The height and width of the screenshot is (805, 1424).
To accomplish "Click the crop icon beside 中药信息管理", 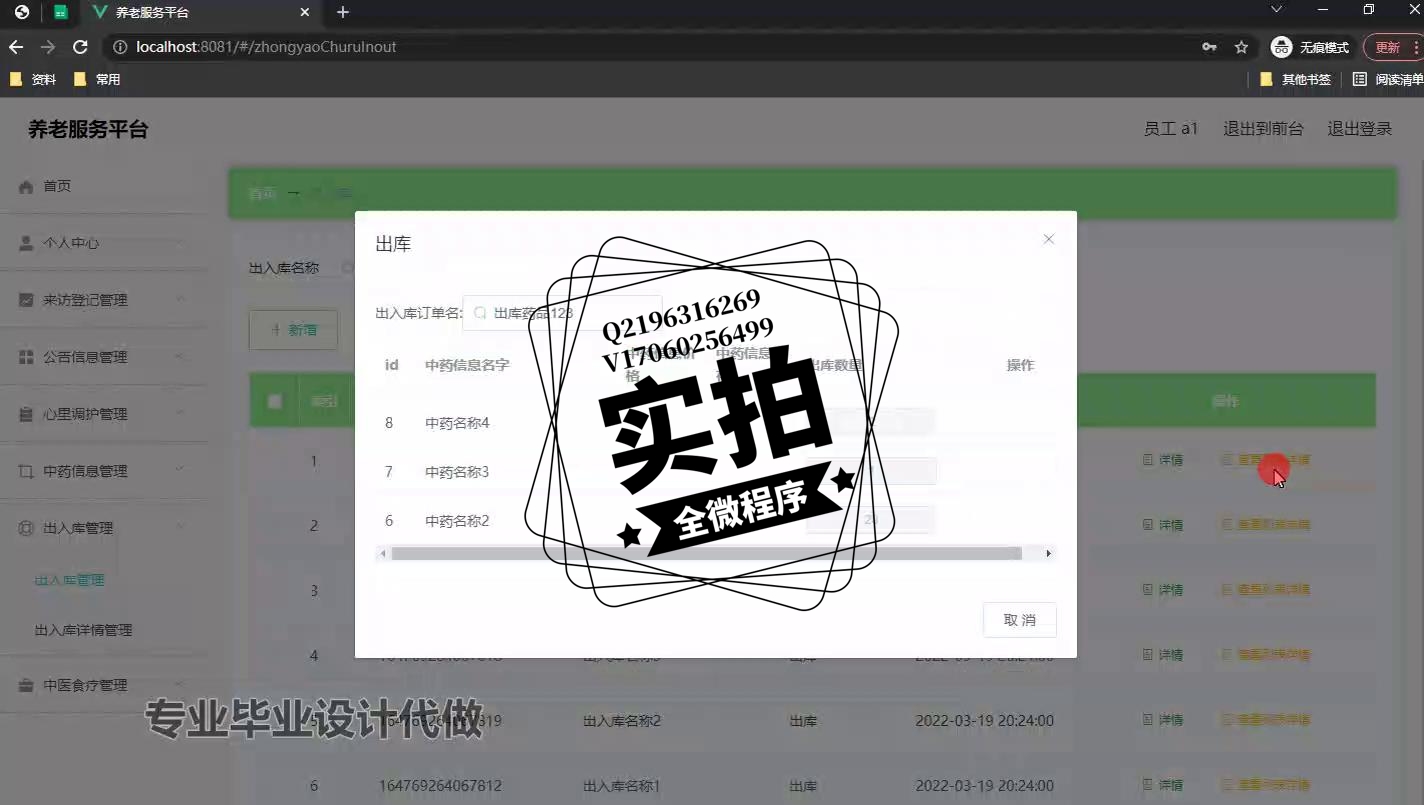I will pyautogui.click(x=26, y=471).
